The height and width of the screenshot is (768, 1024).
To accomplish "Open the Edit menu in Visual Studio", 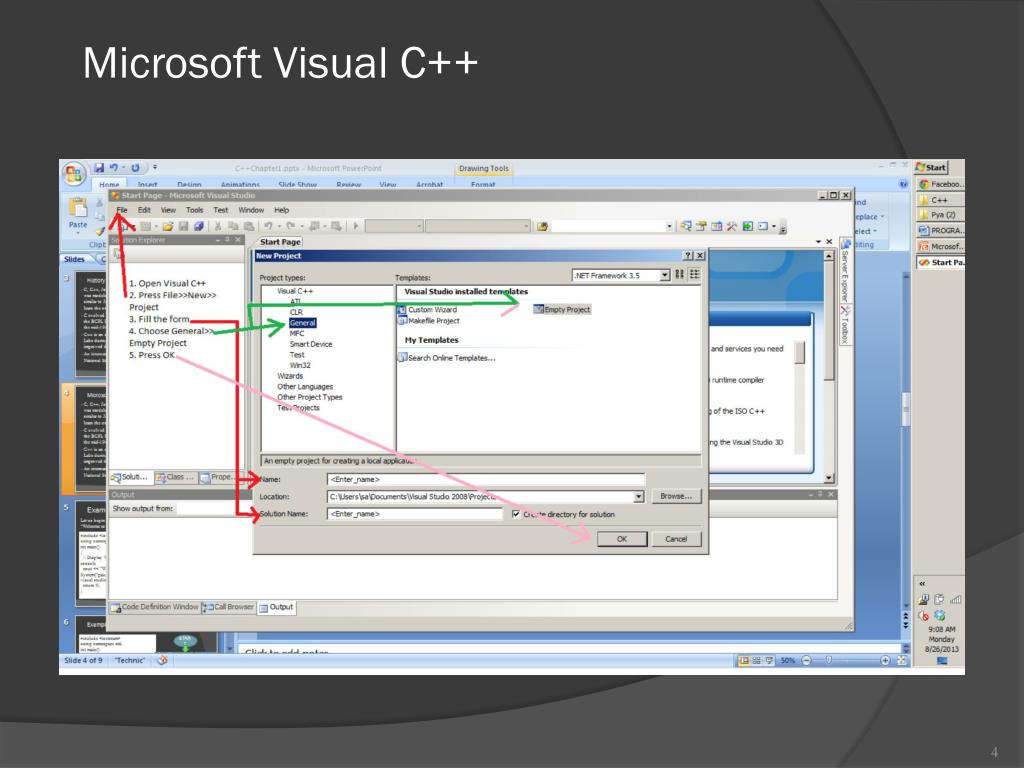I will [x=144, y=210].
